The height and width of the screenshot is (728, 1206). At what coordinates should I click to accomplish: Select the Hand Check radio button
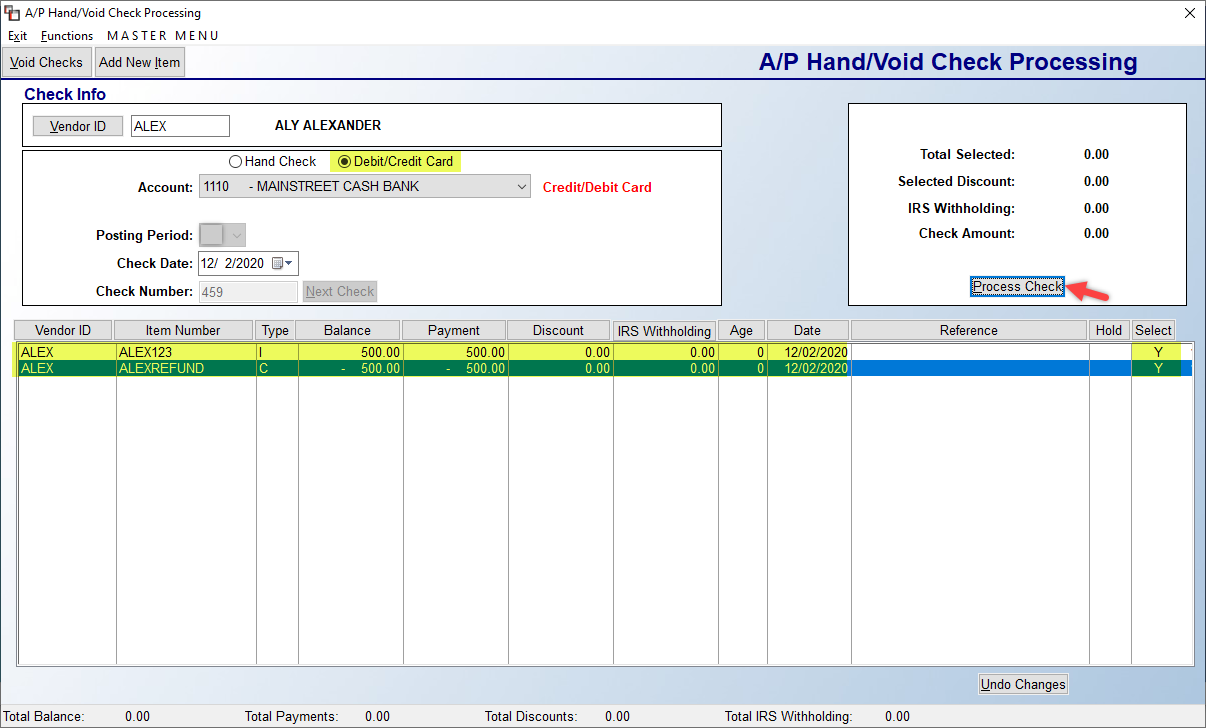(x=236, y=161)
